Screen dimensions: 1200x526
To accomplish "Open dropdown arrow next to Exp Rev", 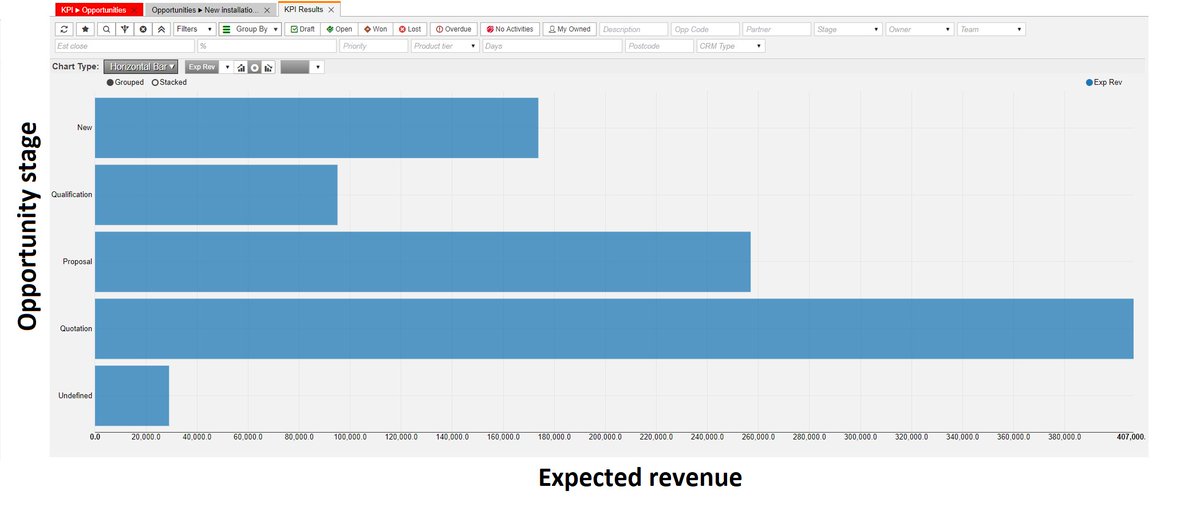I will (227, 67).
